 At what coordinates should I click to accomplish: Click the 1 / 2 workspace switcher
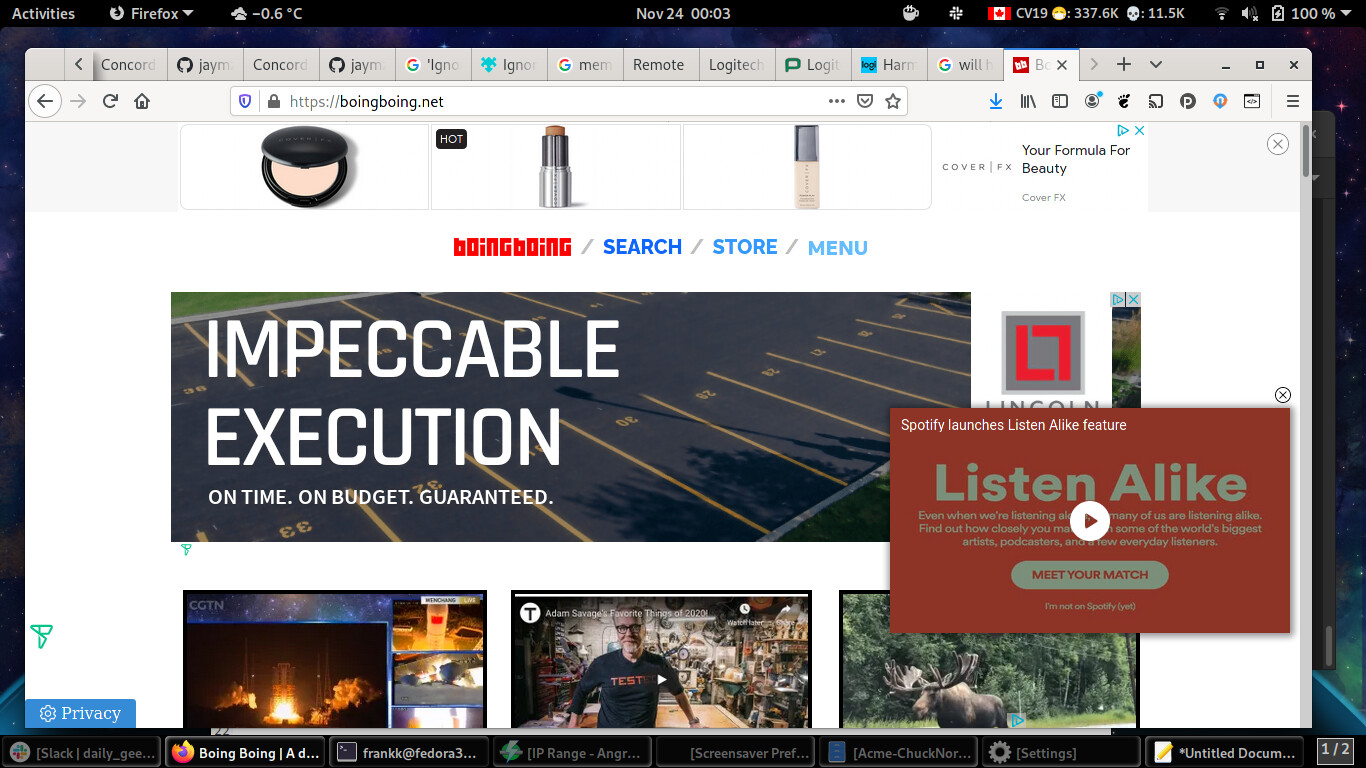(1336, 749)
